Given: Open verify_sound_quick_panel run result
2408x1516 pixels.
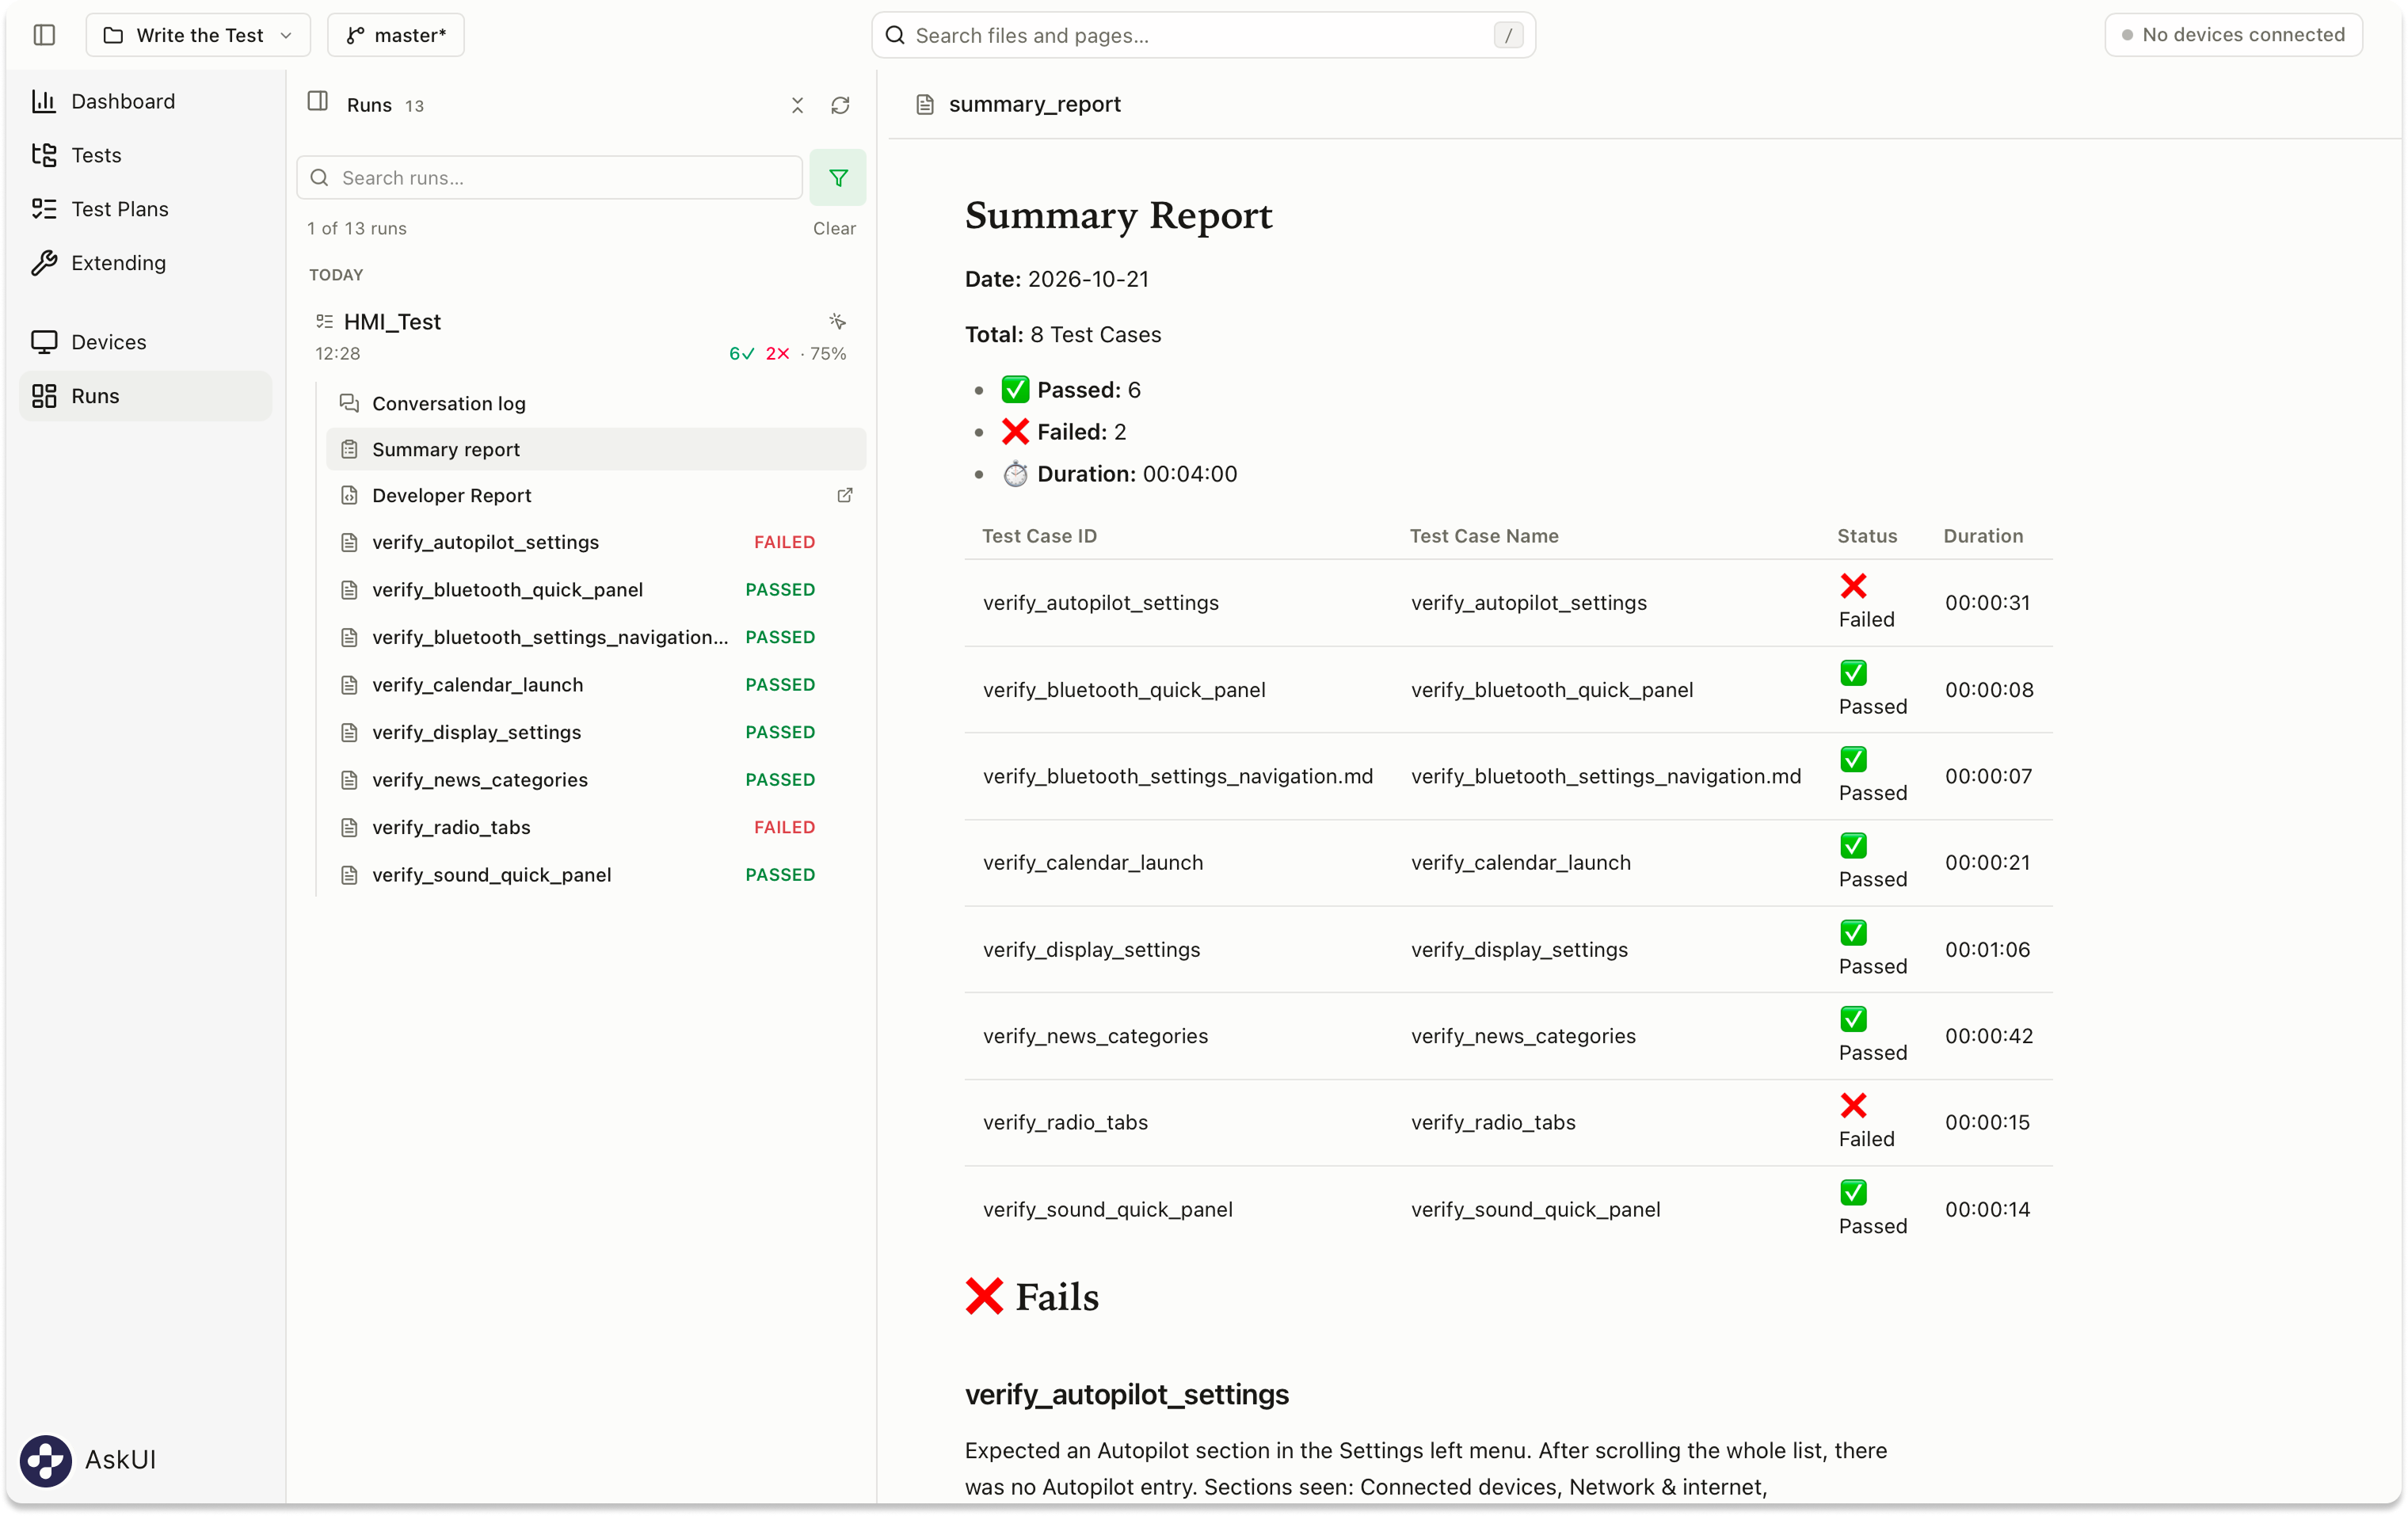Looking at the screenshot, I should pyautogui.click(x=595, y=875).
